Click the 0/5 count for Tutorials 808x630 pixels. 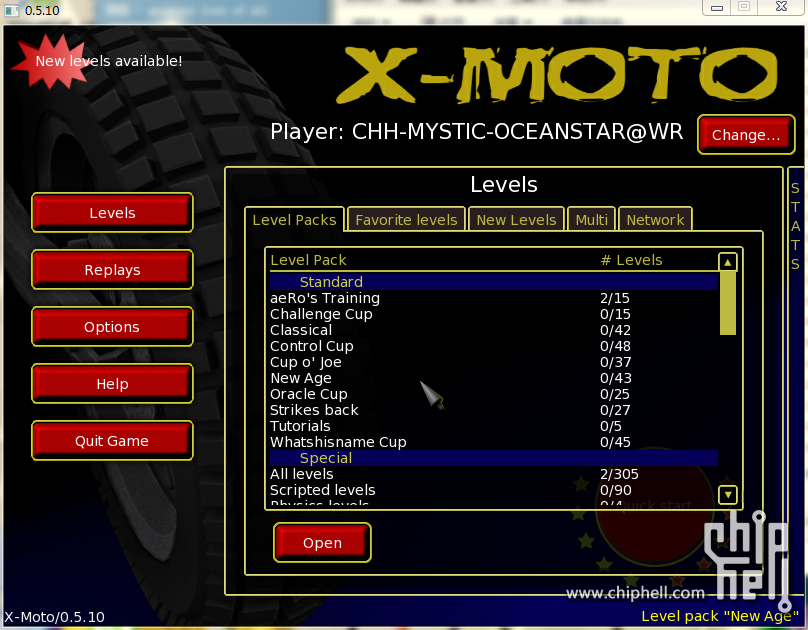[611, 426]
